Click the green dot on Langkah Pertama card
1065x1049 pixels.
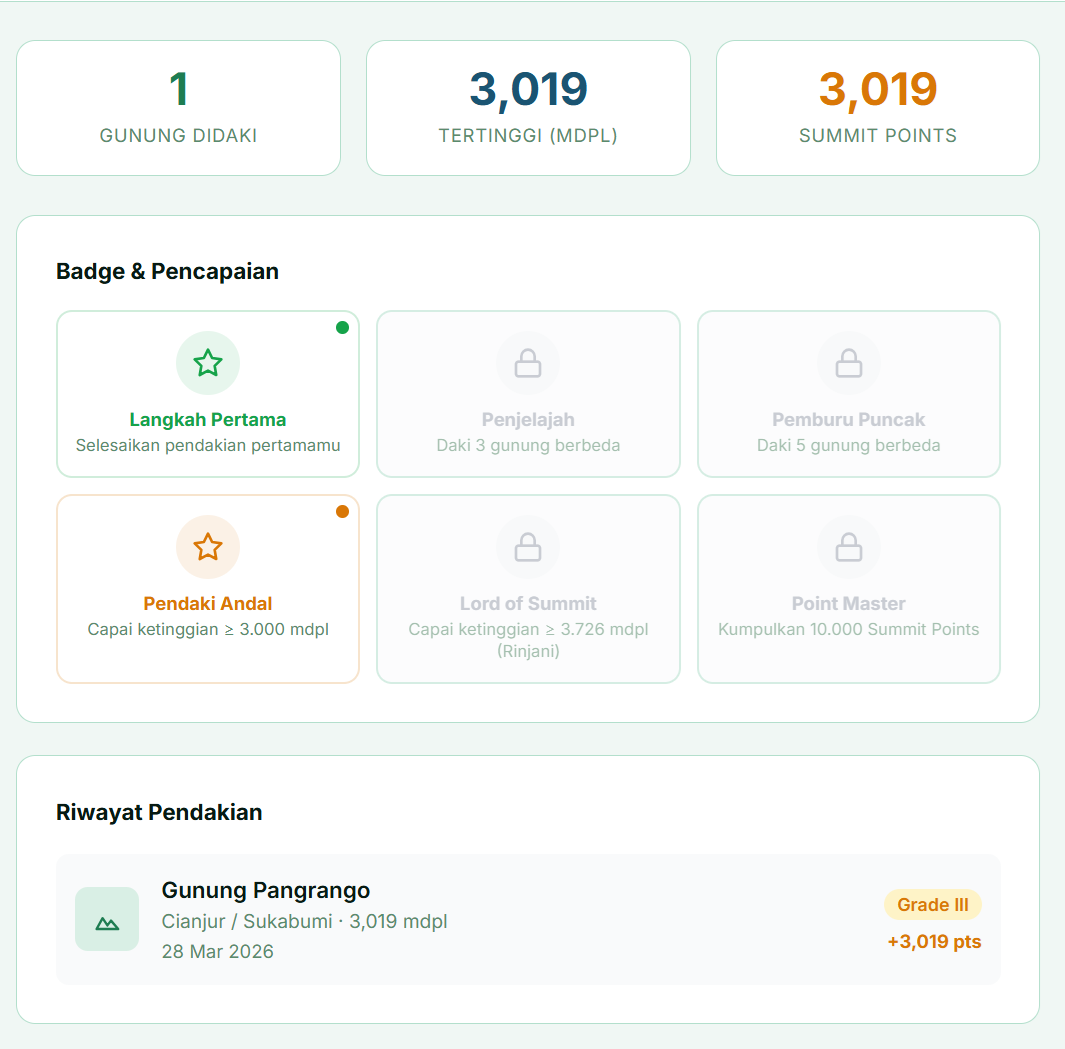coord(342,327)
